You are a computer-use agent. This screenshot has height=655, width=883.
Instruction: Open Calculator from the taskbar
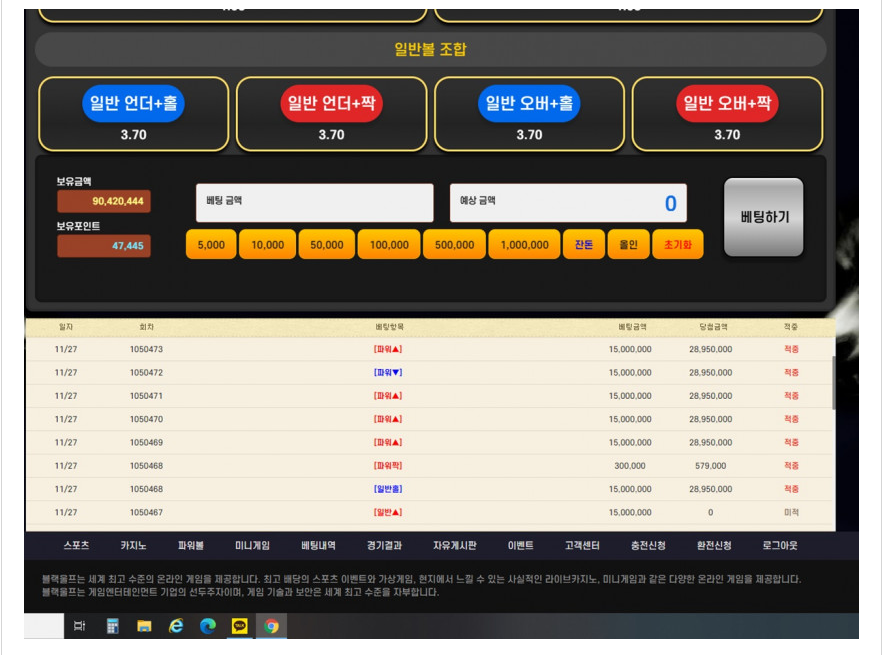coord(112,626)
